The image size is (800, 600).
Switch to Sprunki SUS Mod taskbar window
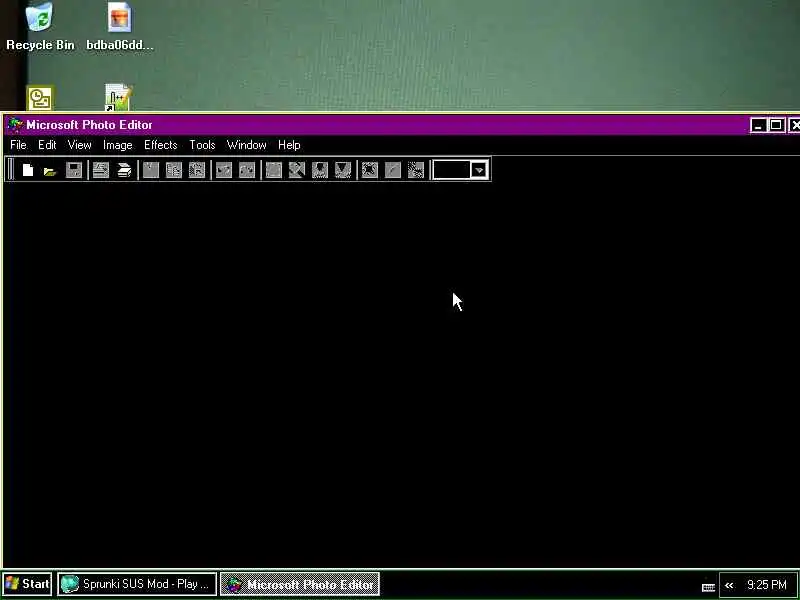coord(137,584)
